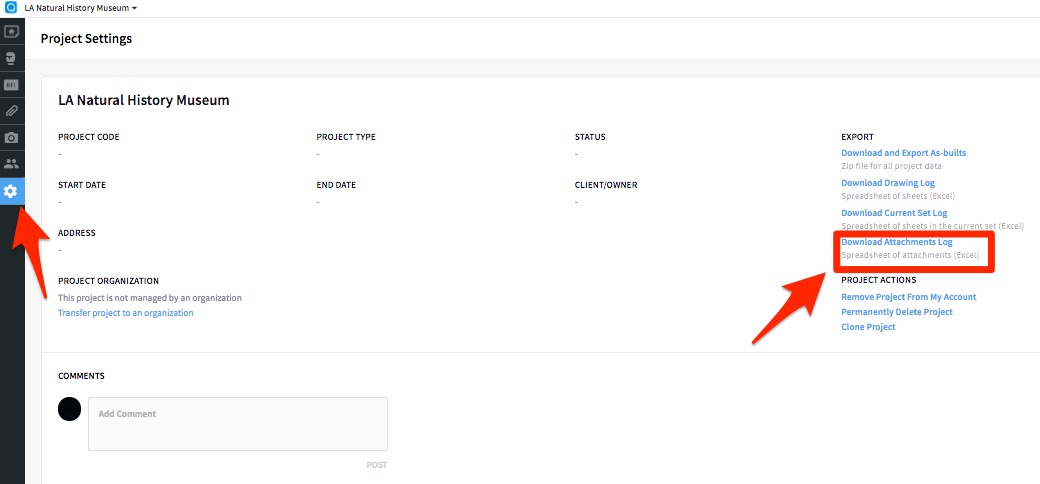This screenshot has width=1040, height=484.
Task: Open the Team people icon in sidebar
Action: (11, 164)
